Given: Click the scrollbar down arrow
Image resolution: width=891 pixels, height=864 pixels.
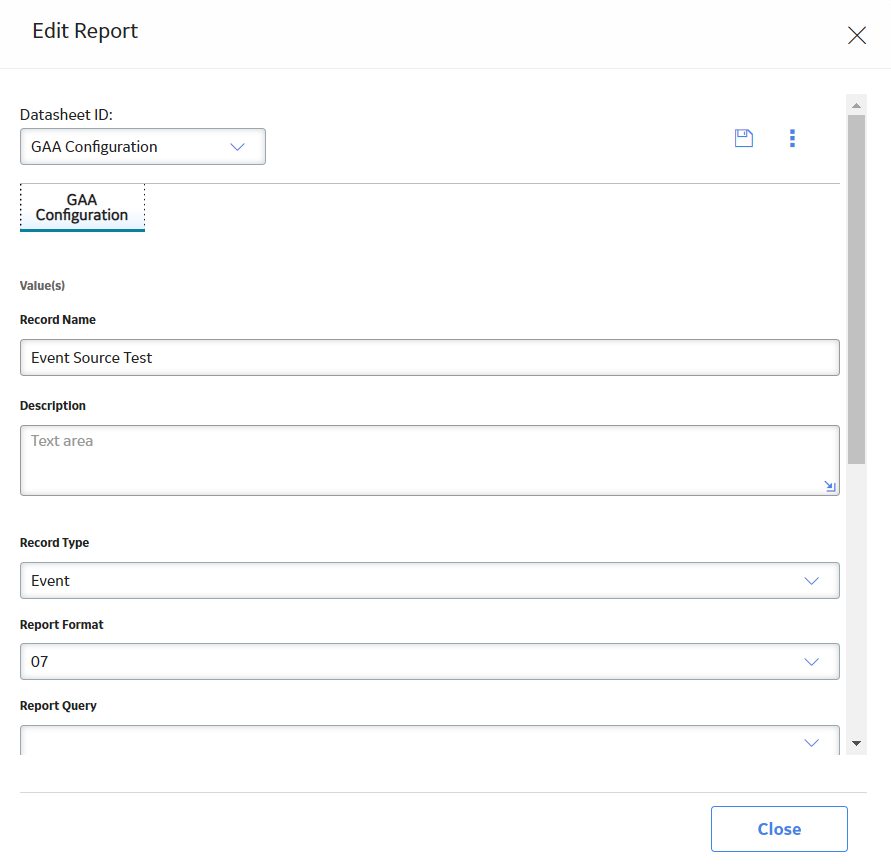Looking at the screenshot, I should click(x=856, y=743).
